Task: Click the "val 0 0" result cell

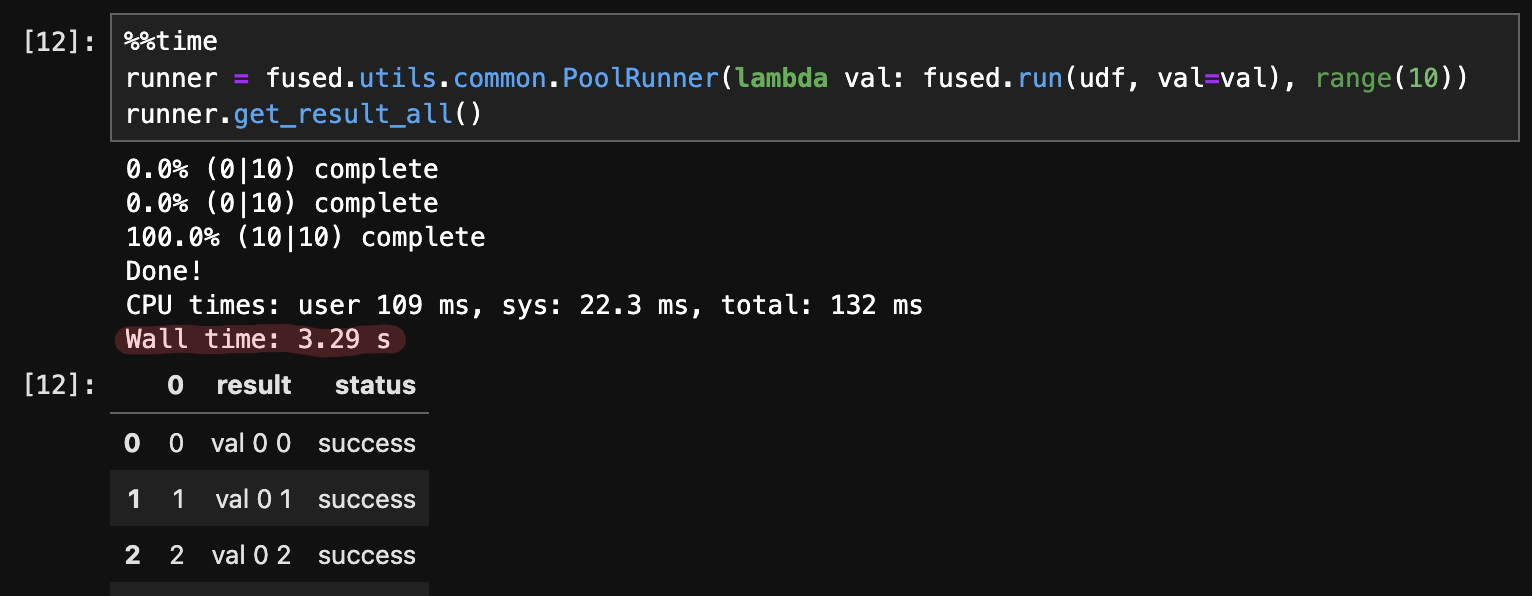Action: (x=251, y=444)
